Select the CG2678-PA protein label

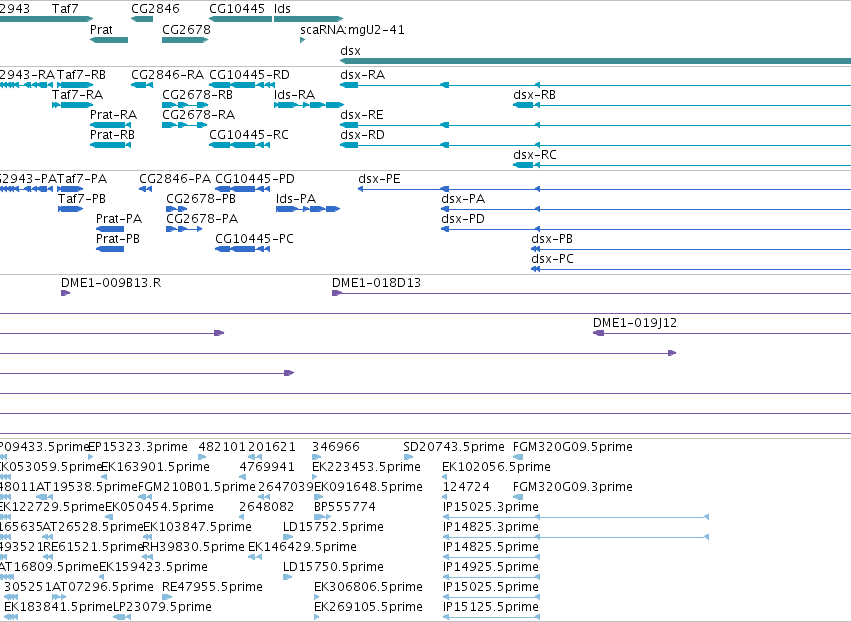(x=202, y=219)
